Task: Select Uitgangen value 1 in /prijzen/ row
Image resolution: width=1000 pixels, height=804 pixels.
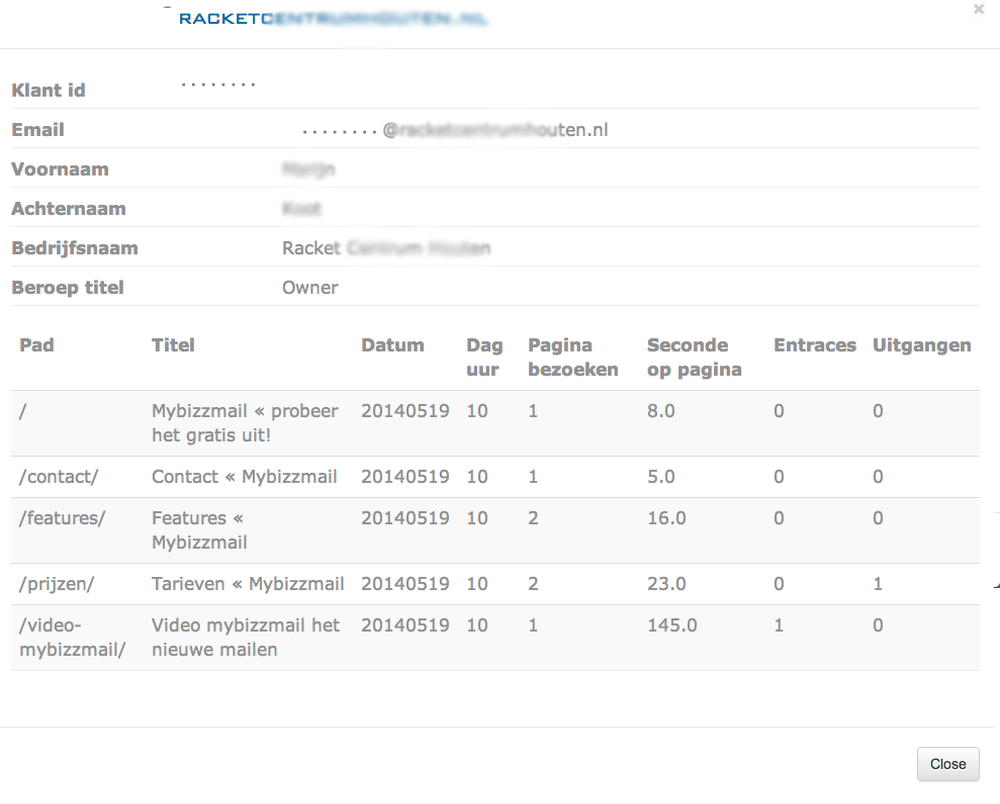Action: [878, 584]
